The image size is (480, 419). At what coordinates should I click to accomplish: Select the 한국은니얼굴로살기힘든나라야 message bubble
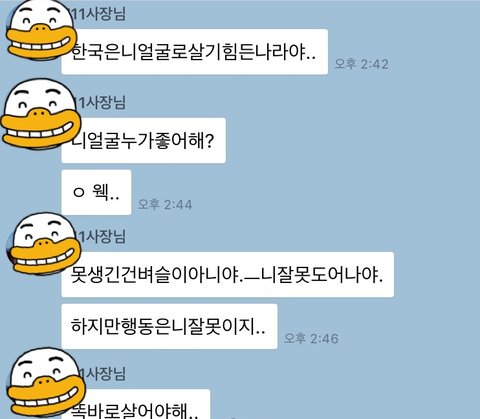pos(195,52)
